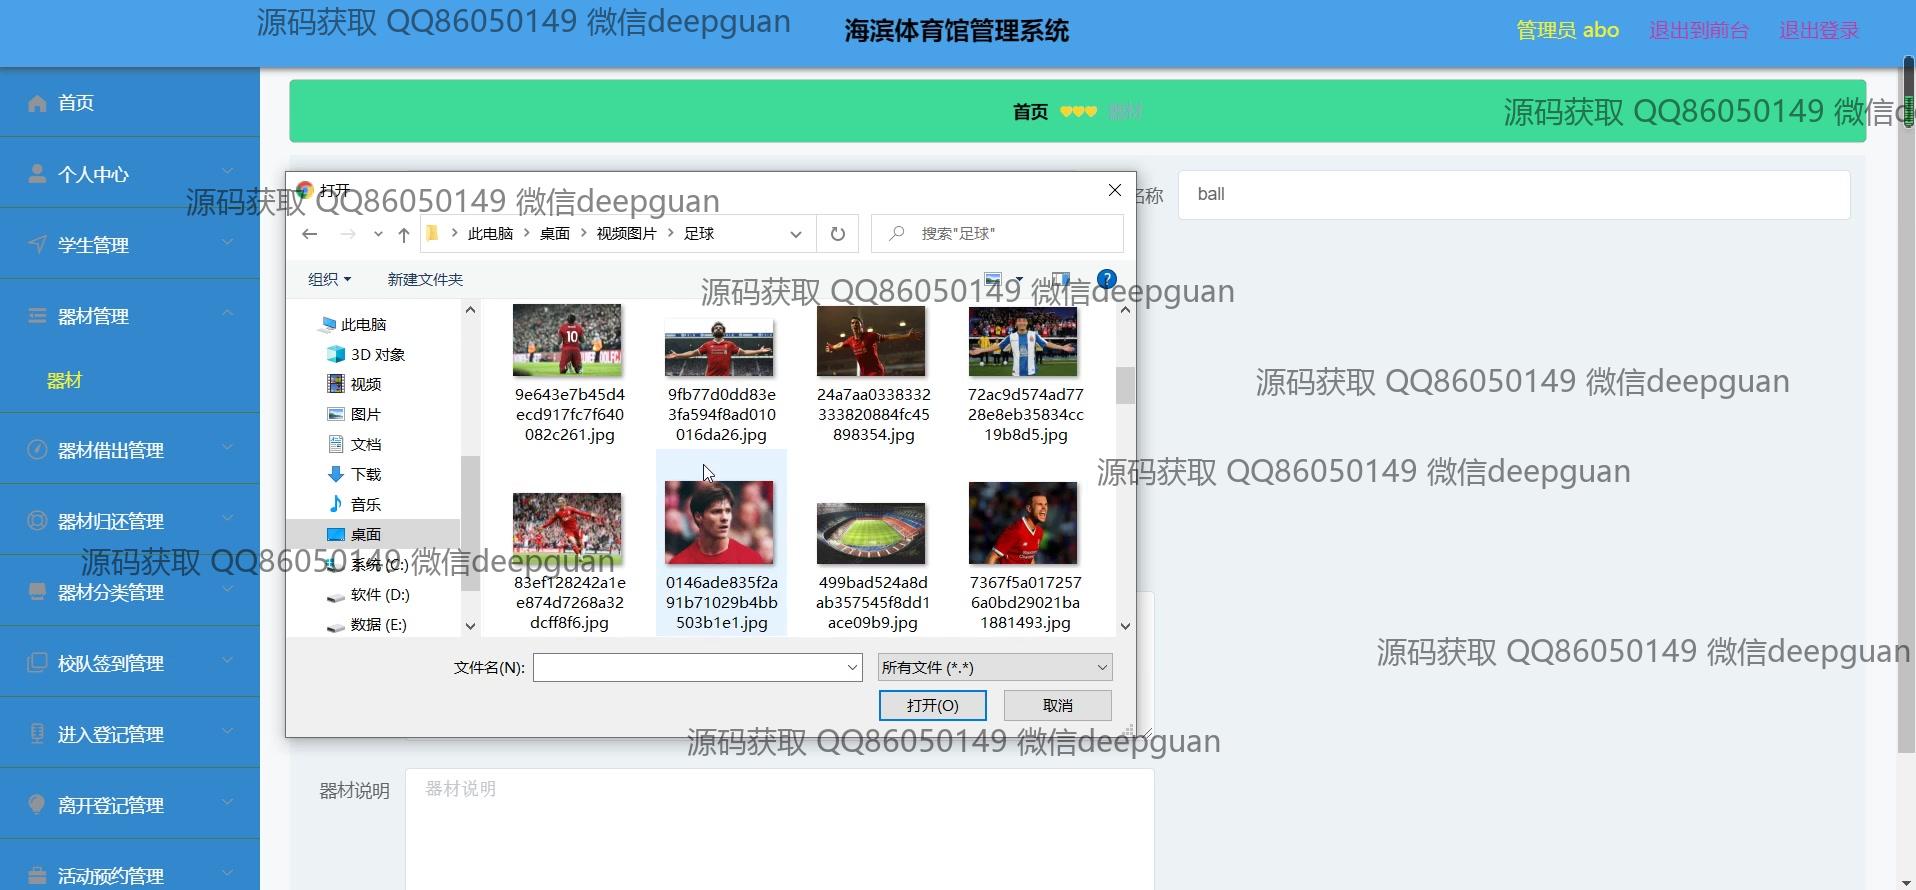
Task: Click the 首页 home sidebar icon
Action: 38,103
